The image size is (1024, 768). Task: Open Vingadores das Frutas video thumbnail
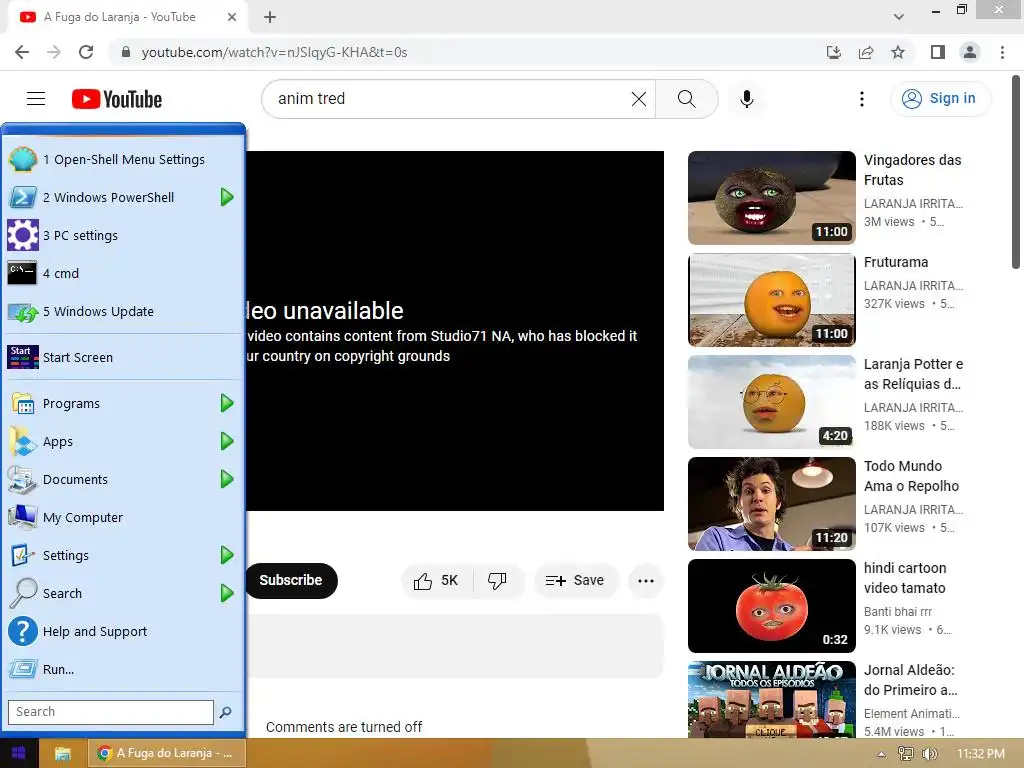coord(771,198)
